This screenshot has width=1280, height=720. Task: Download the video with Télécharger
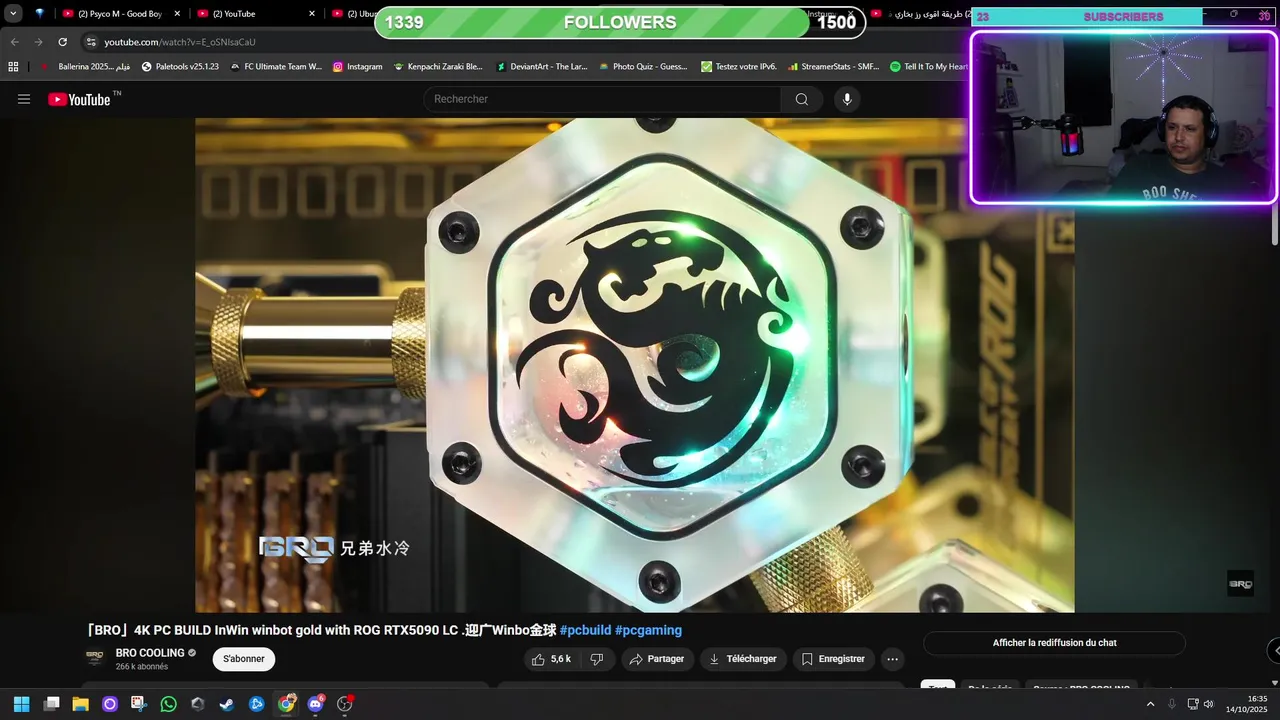click(x=742, y=659)
